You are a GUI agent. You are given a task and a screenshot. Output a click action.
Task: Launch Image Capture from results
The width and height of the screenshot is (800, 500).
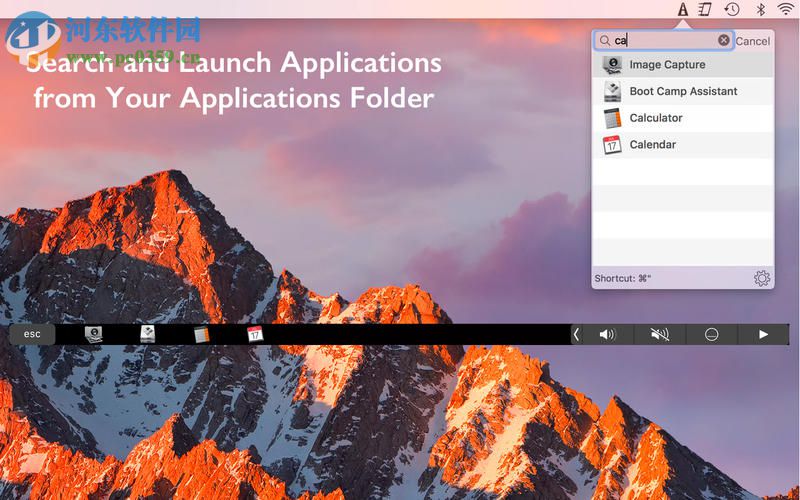pyautogui.click(x=683, y=65)
